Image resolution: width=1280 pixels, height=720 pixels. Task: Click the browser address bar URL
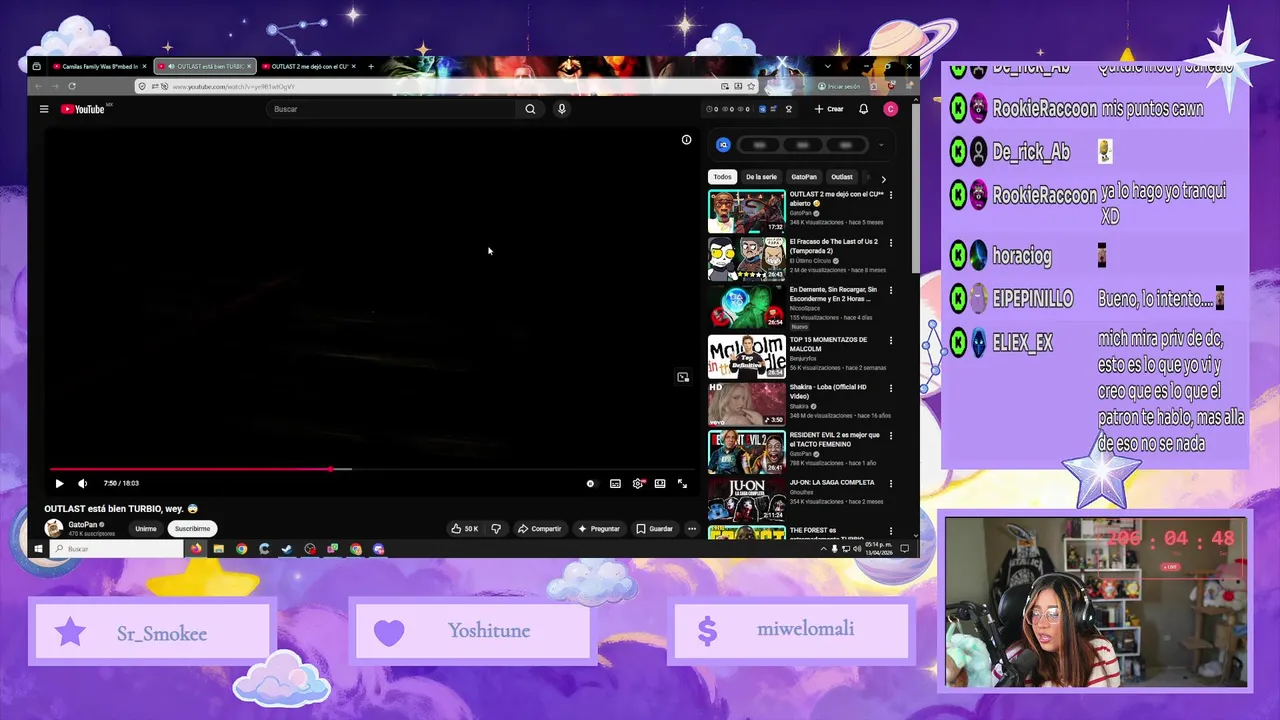tap(233, 87)
